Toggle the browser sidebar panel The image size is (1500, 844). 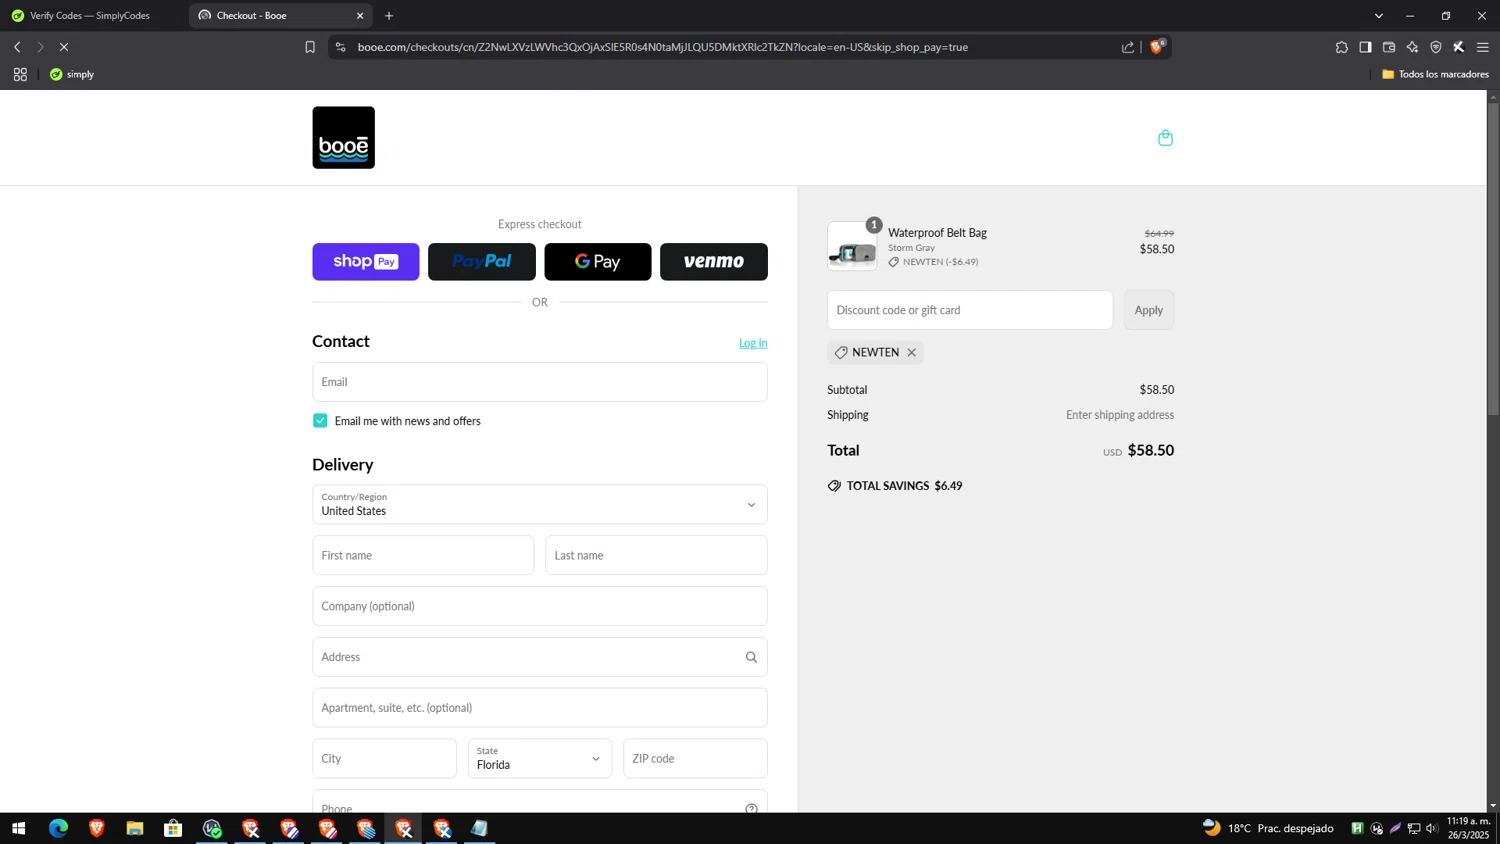pos(1365,47)
